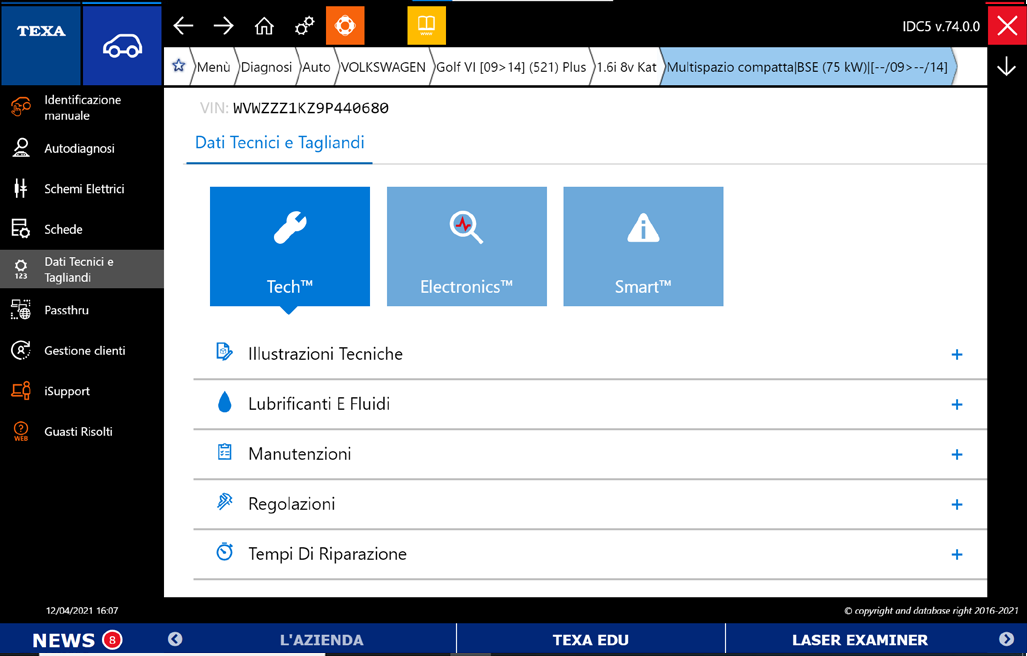Open Schemi Elettrici section
Image resolution: width=1027 pixels, height=656 pixels.
point(82,189)
